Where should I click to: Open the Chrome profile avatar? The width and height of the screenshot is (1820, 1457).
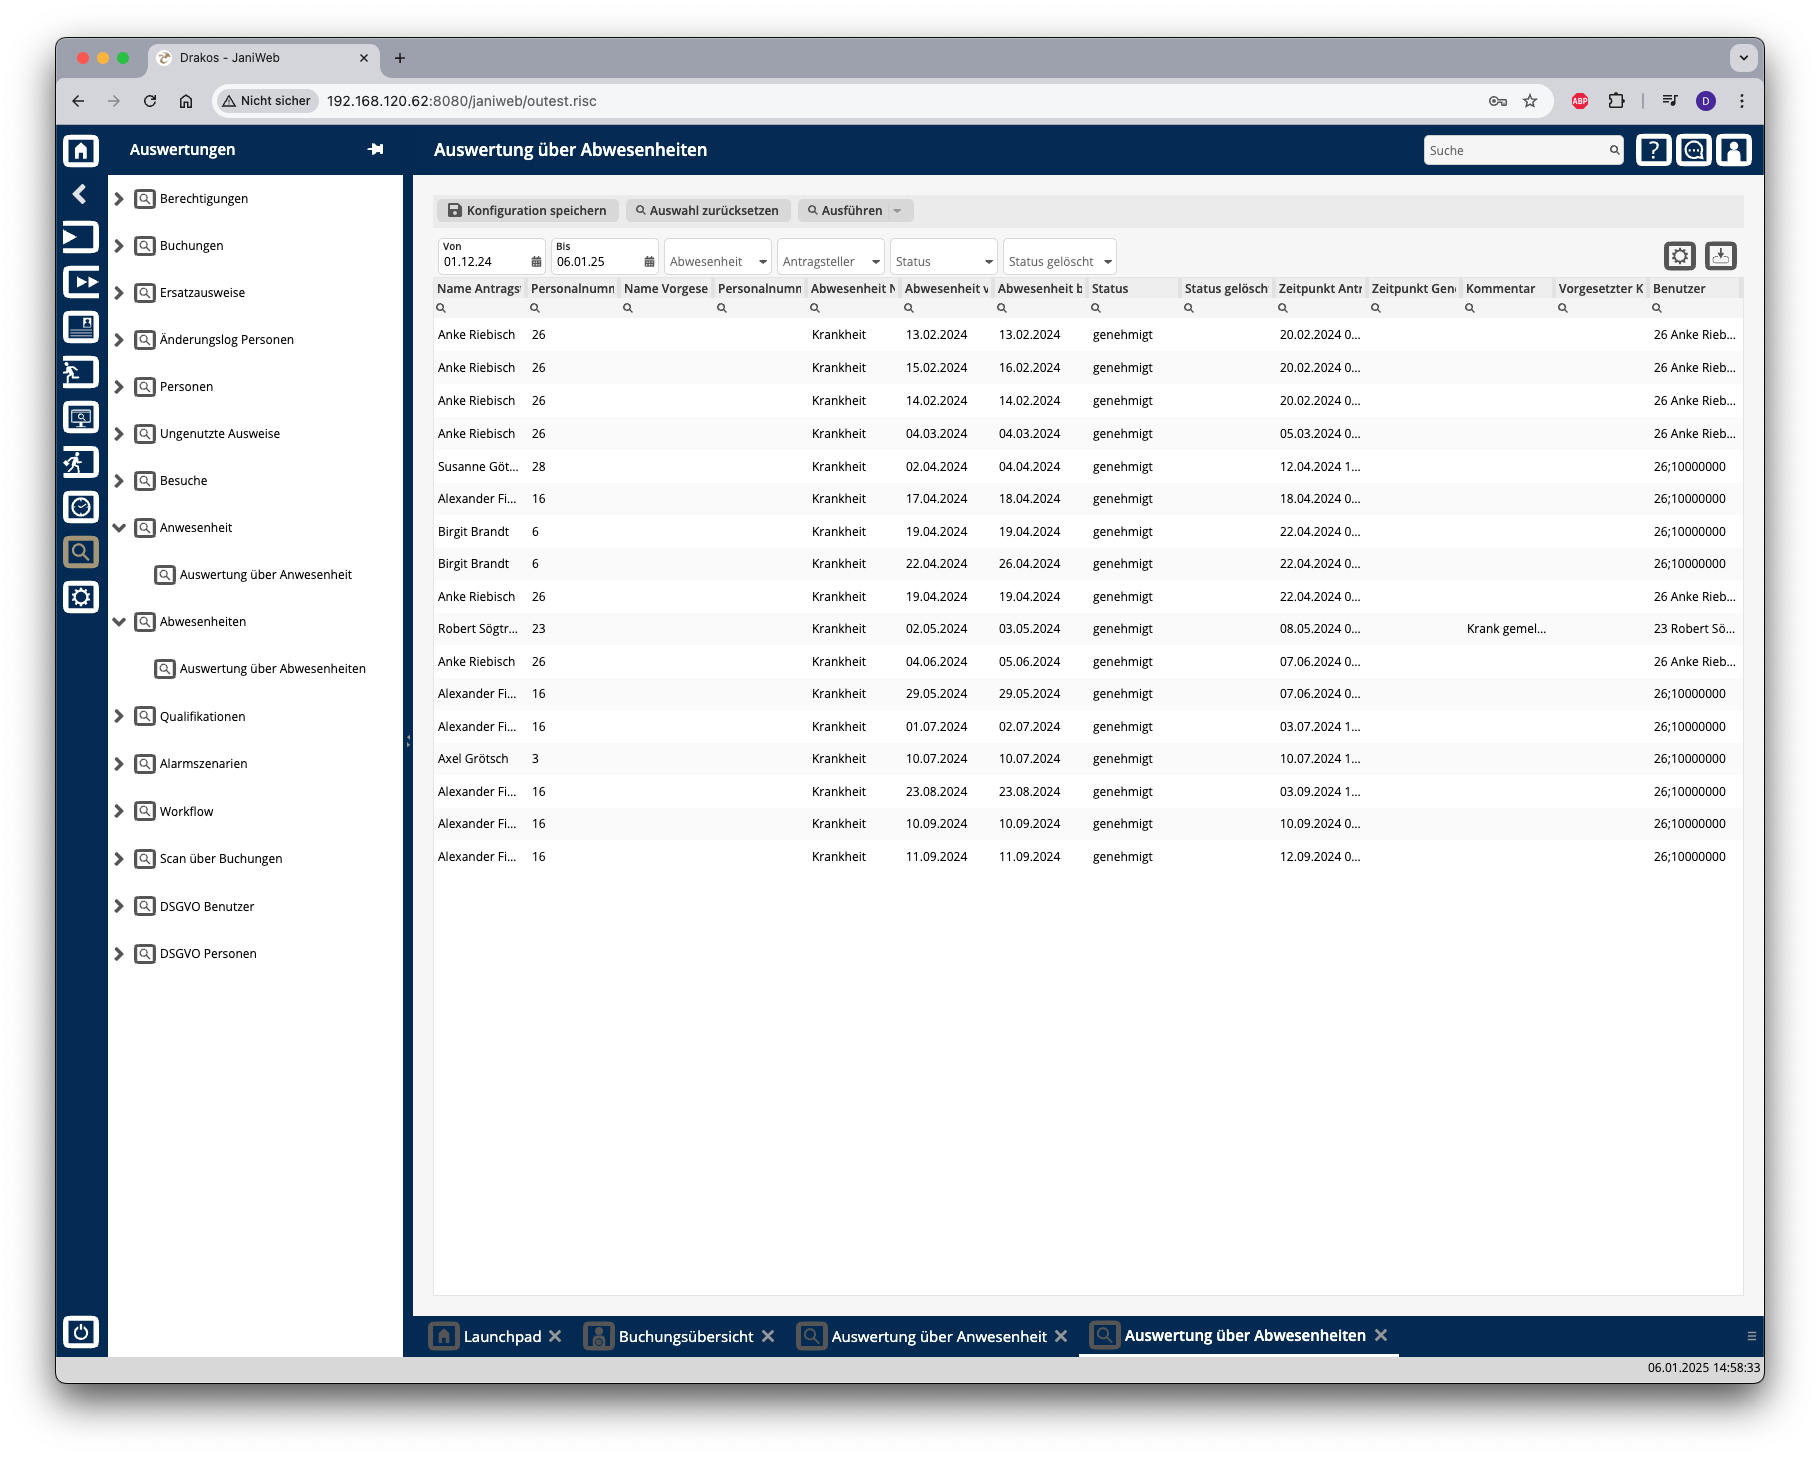point(1706,100)
